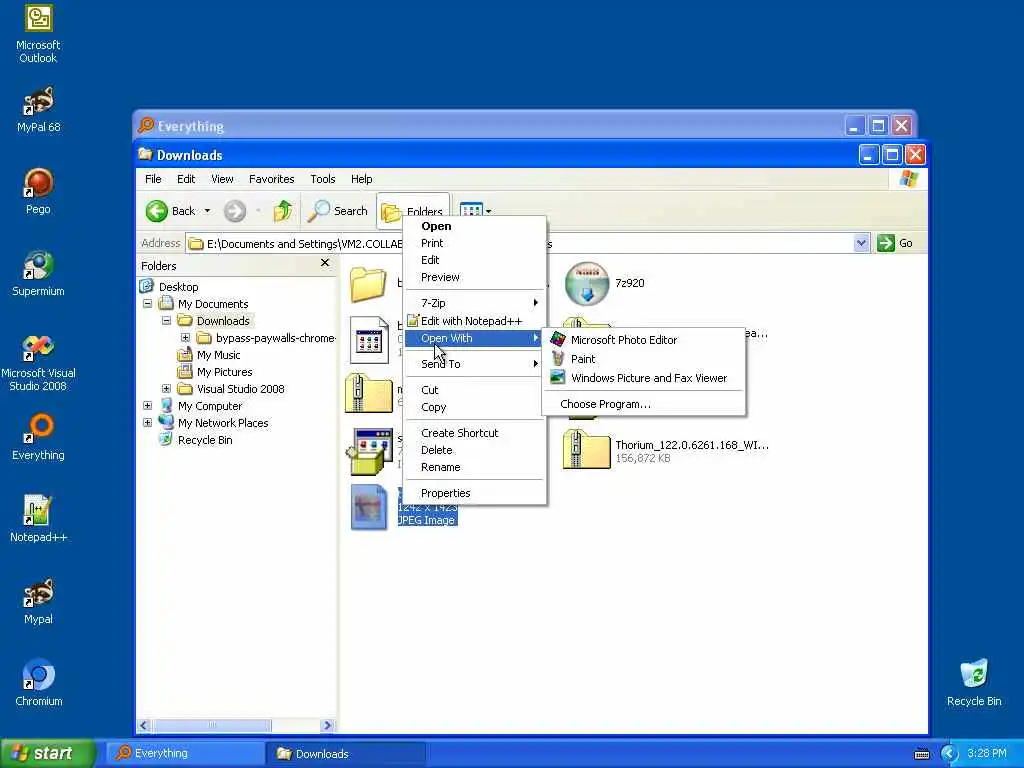Open the Tools menu
This screenshot has width=1024, height=768.
tap(323, 179)
